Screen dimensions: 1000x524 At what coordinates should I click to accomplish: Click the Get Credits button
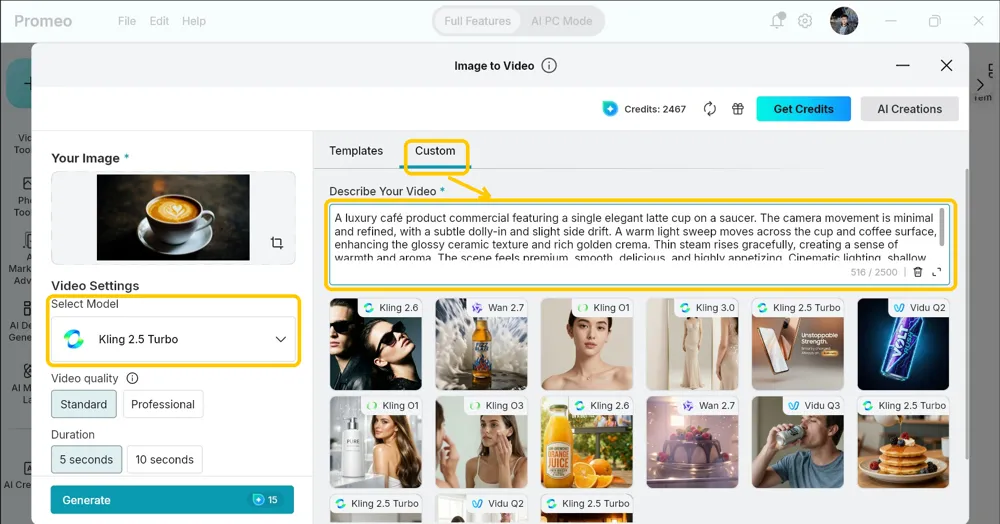(804, 109)
